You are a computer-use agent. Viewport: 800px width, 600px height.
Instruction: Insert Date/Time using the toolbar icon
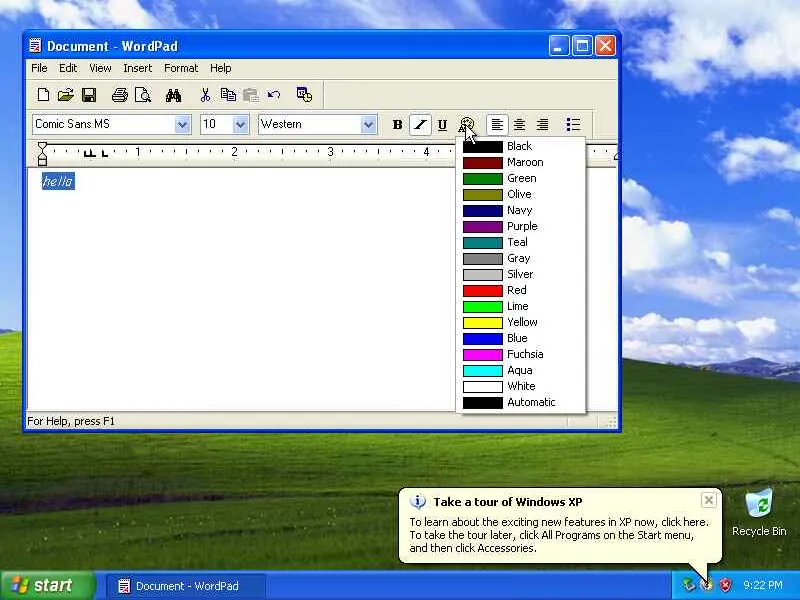click(x=304, y=94)
